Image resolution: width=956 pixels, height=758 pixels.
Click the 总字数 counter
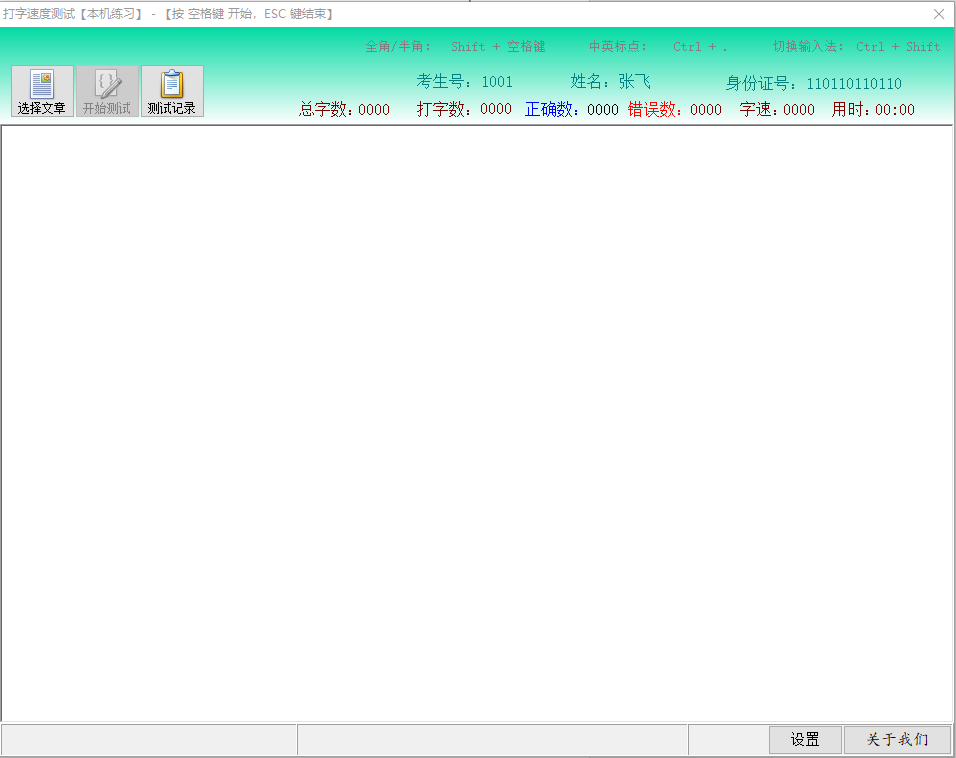coord(344,110)
